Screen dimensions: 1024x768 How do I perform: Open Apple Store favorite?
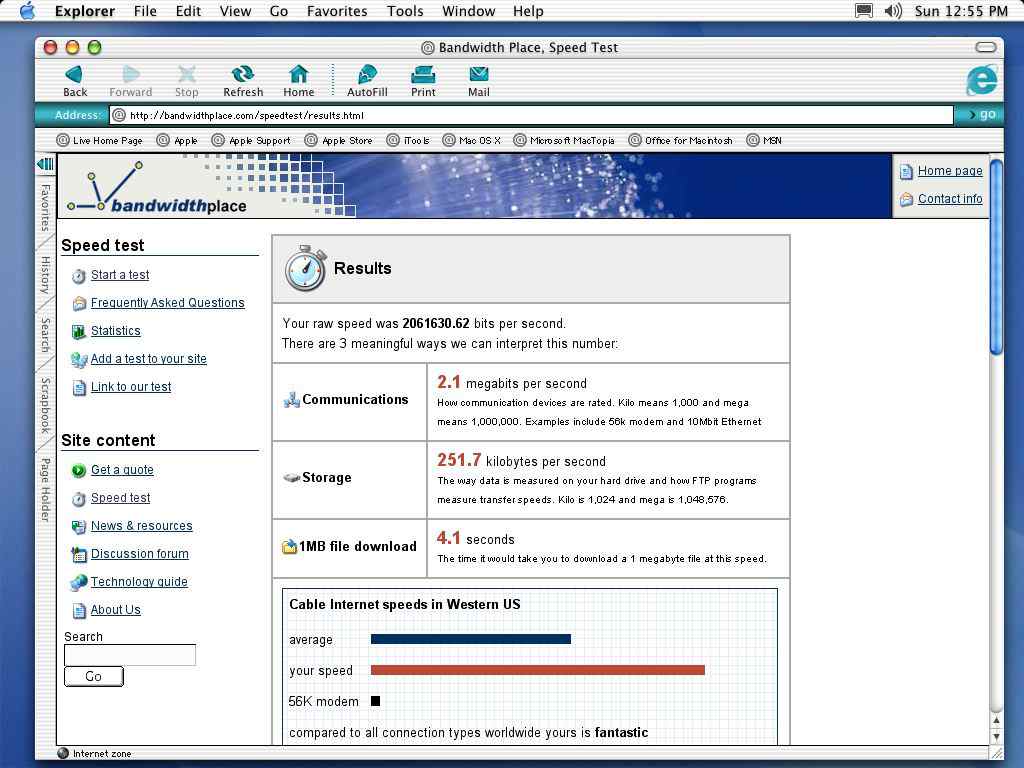click(339, 140)
